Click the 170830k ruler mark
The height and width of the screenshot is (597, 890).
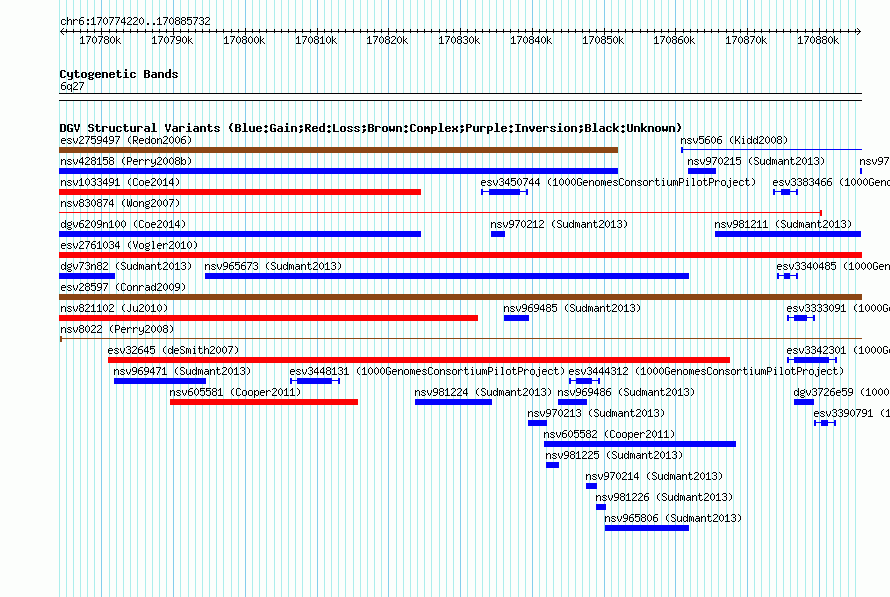[x=459, y=40]
